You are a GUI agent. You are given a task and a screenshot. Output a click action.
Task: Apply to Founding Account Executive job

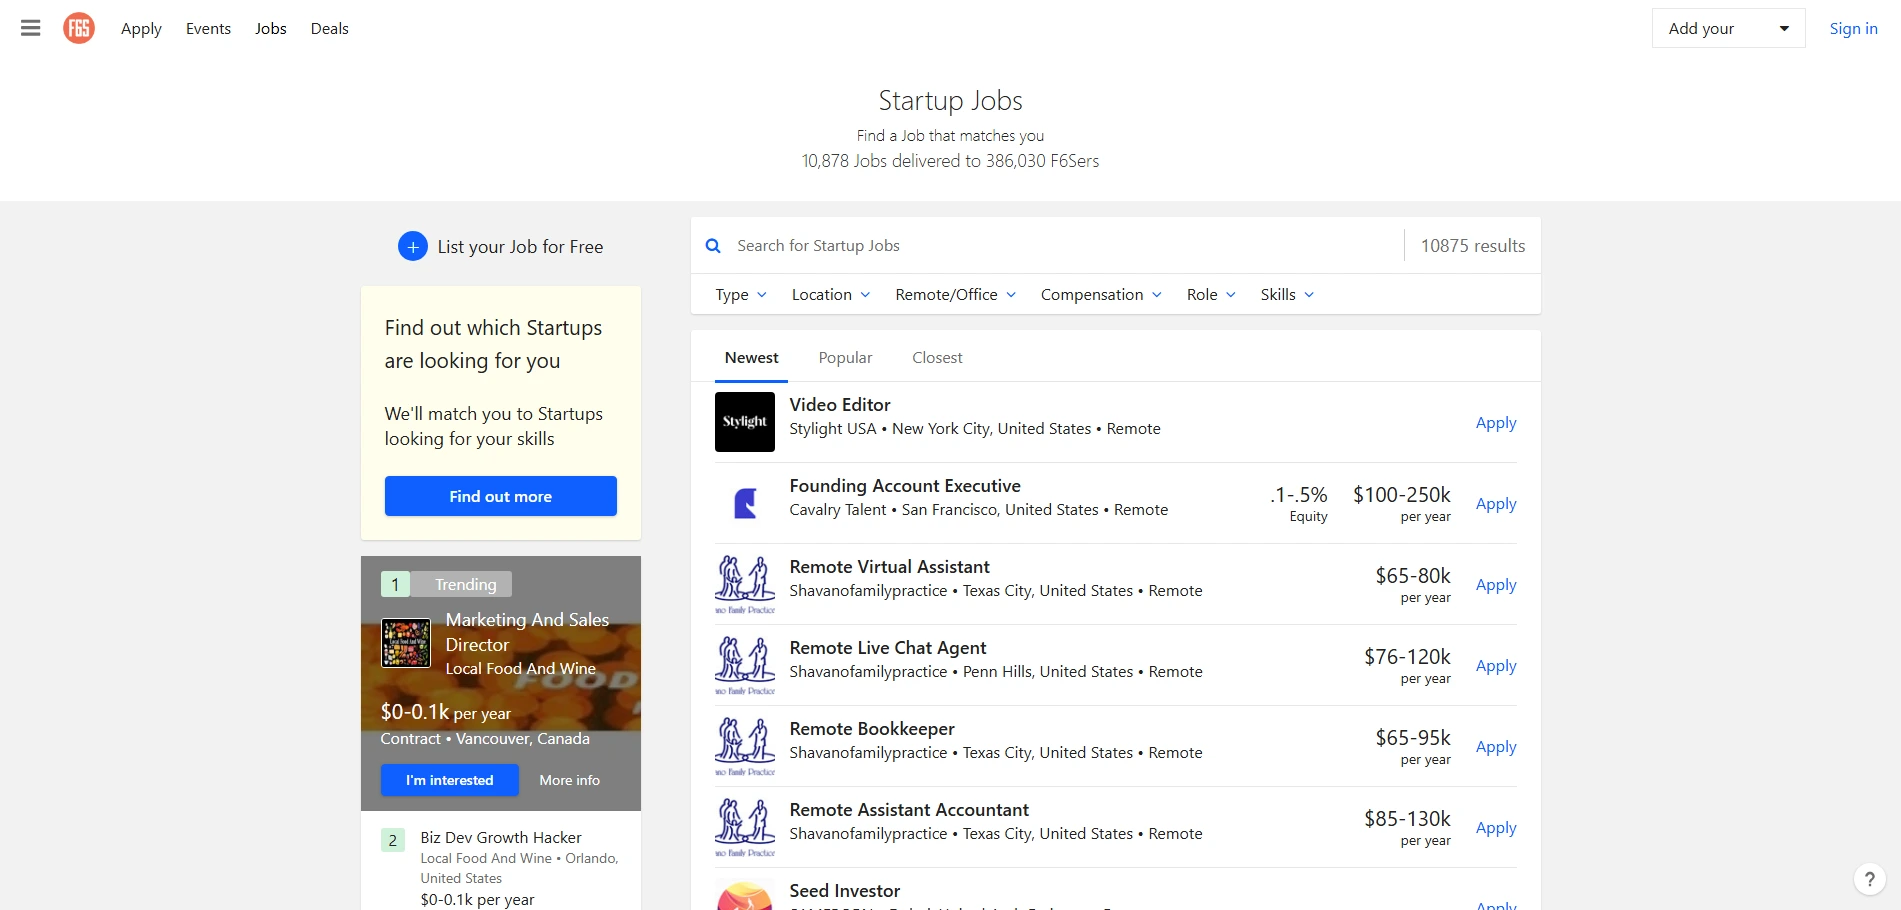[x=1496, y=504]
